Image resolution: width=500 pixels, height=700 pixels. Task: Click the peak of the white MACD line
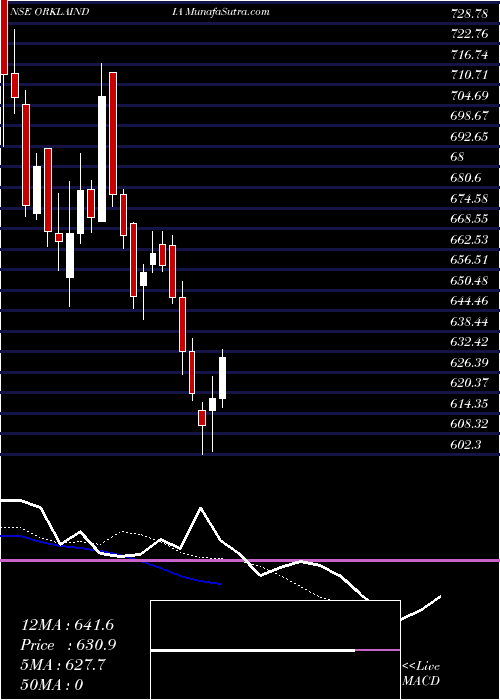[201, 508]
